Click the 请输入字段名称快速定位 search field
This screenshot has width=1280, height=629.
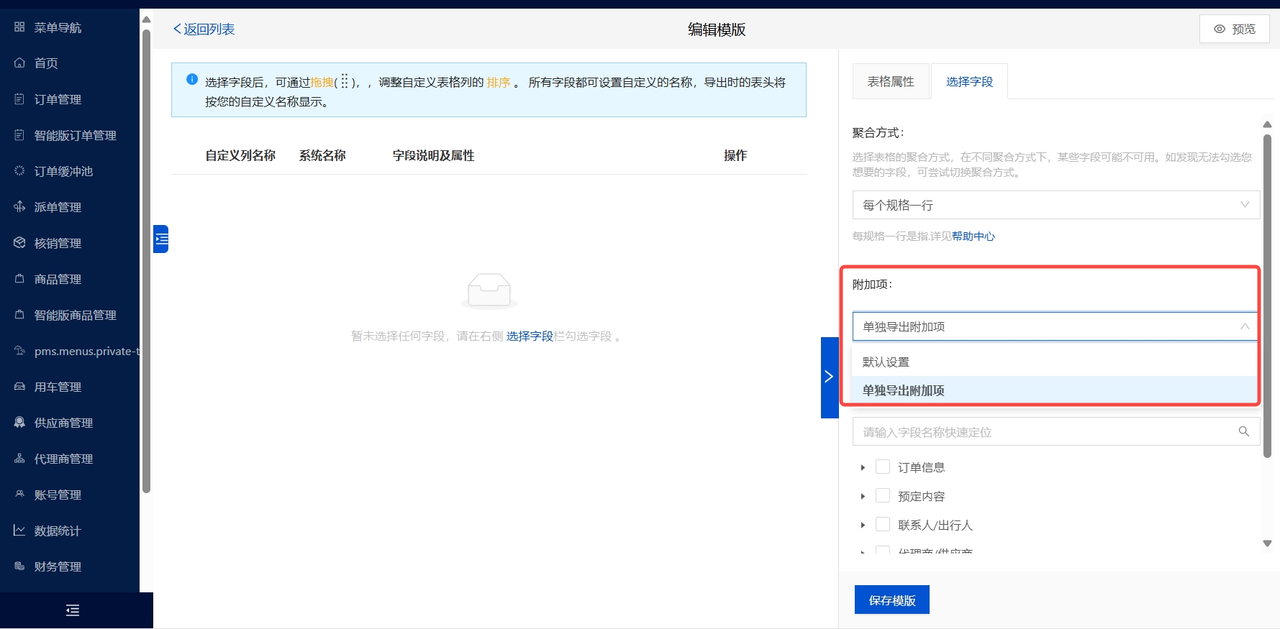coord(1040,432)
